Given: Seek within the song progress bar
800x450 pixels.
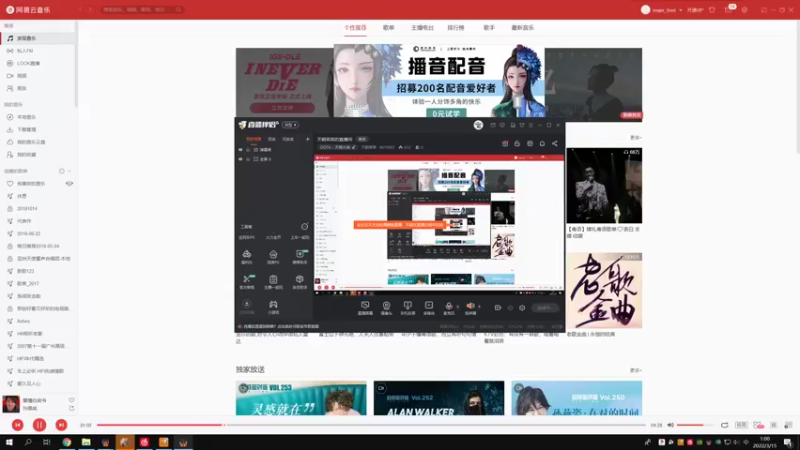Looking at the screenshot, I should pyautogui.click(x=371, y=425).
